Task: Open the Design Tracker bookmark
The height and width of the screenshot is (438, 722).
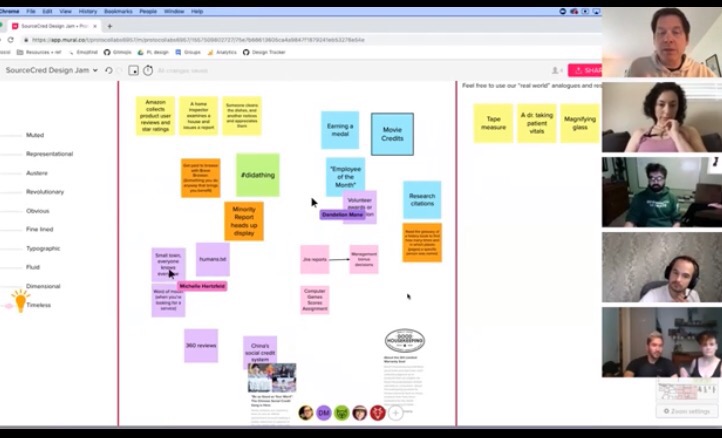Action: click(265, 53)
